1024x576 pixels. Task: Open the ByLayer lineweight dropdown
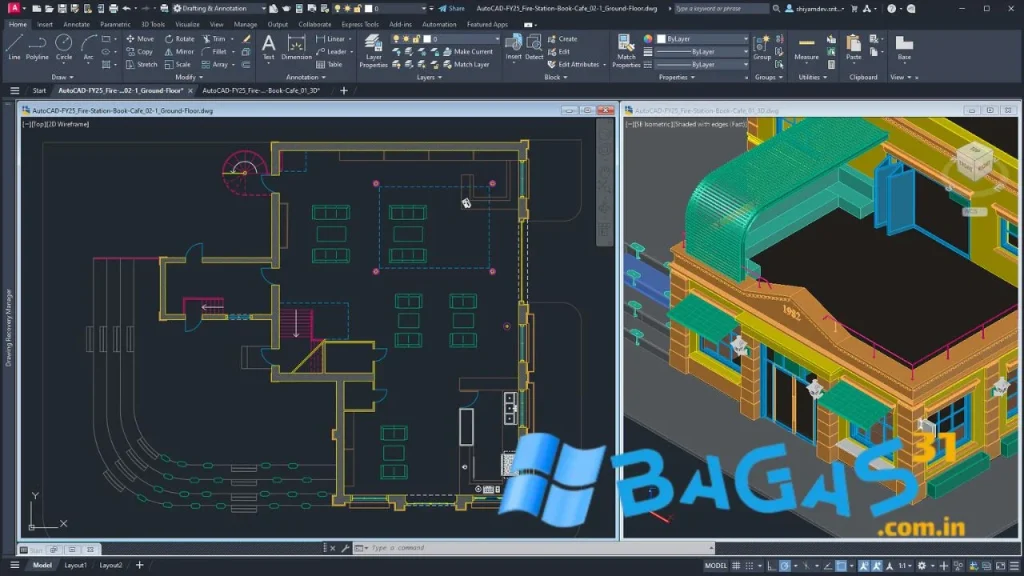703,52
